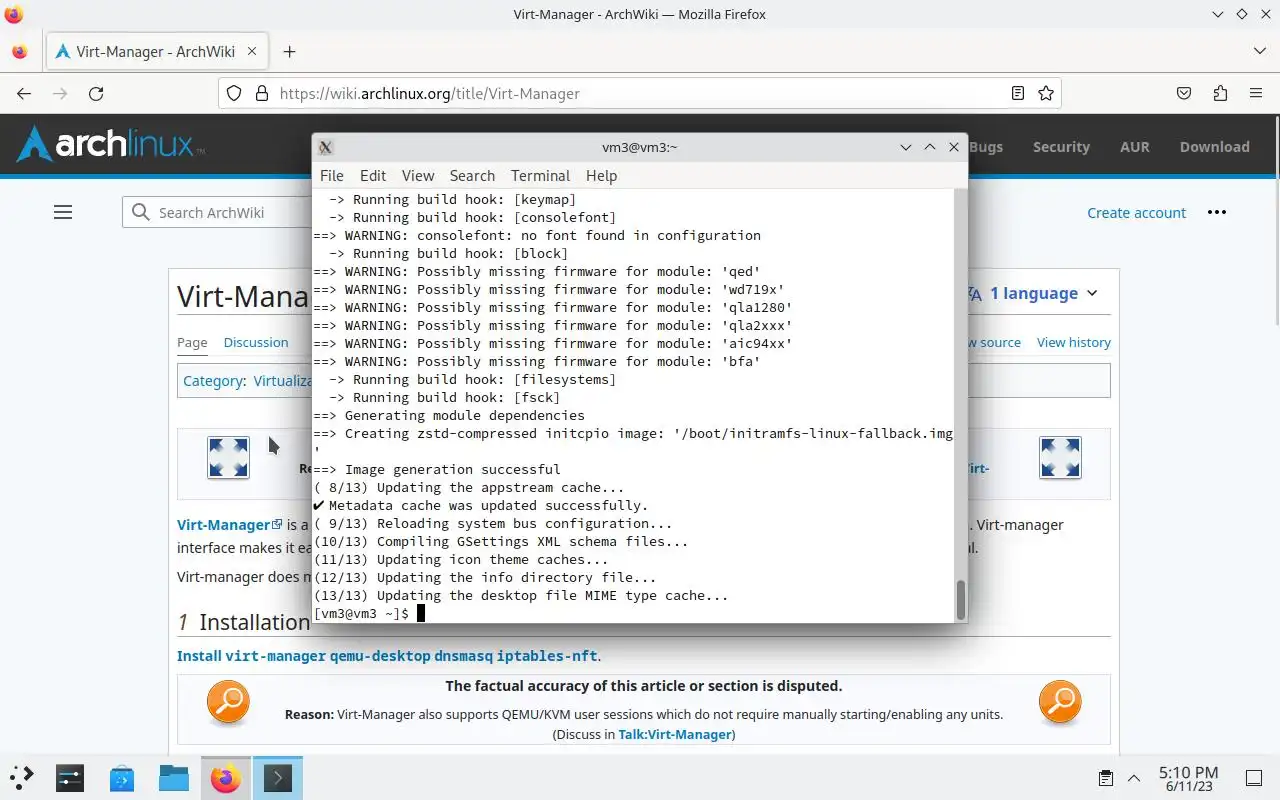Image resolution: width=1280 pixels, height=800 pixels.
Task: Open a new Firefox tab
Action: click(289, 52)
